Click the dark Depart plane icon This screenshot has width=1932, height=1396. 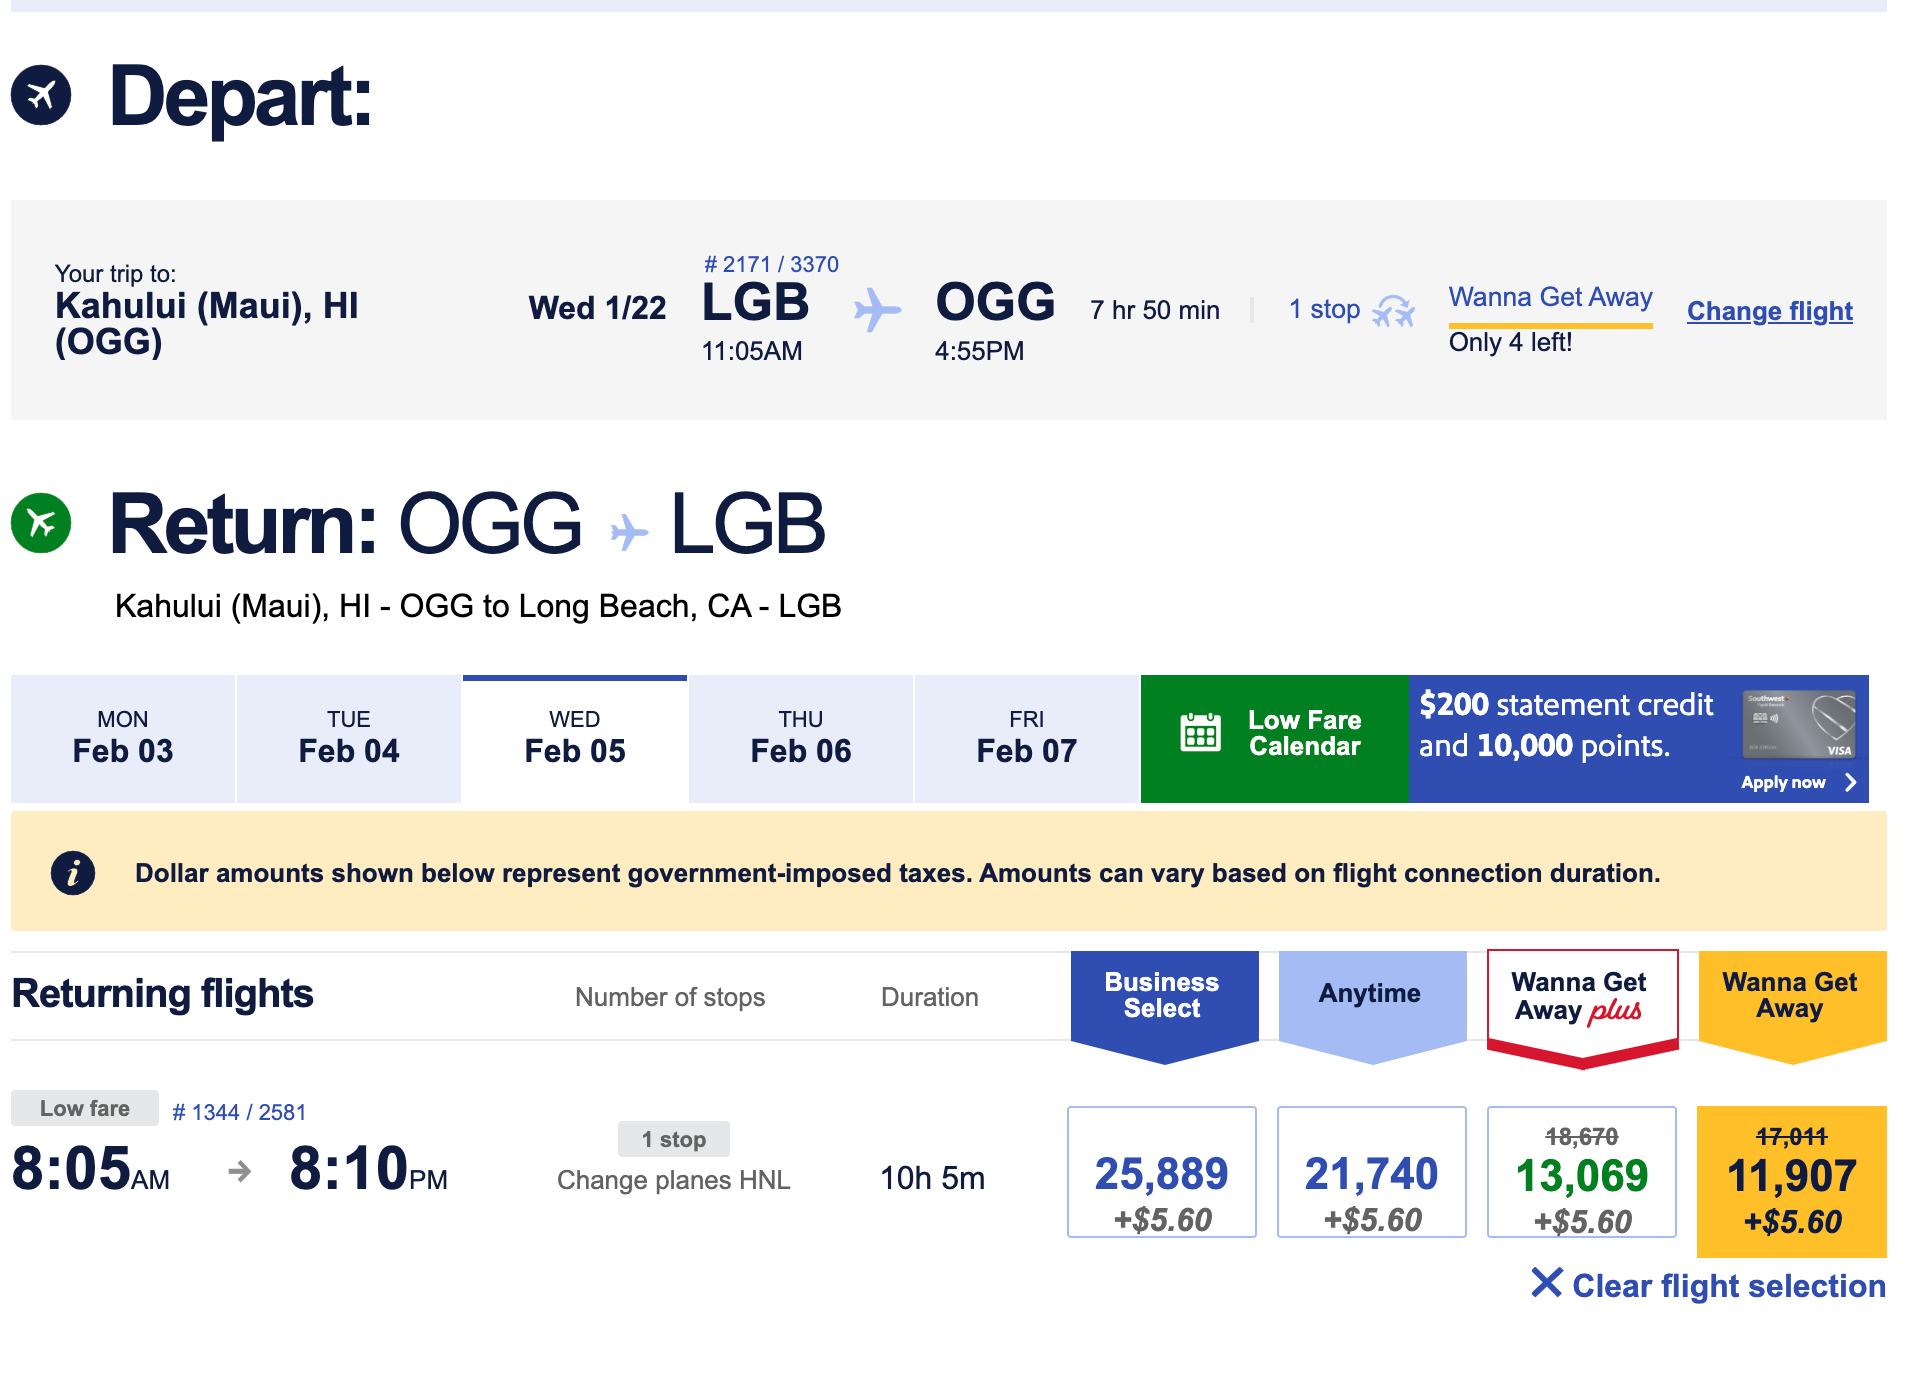point(42,95)
